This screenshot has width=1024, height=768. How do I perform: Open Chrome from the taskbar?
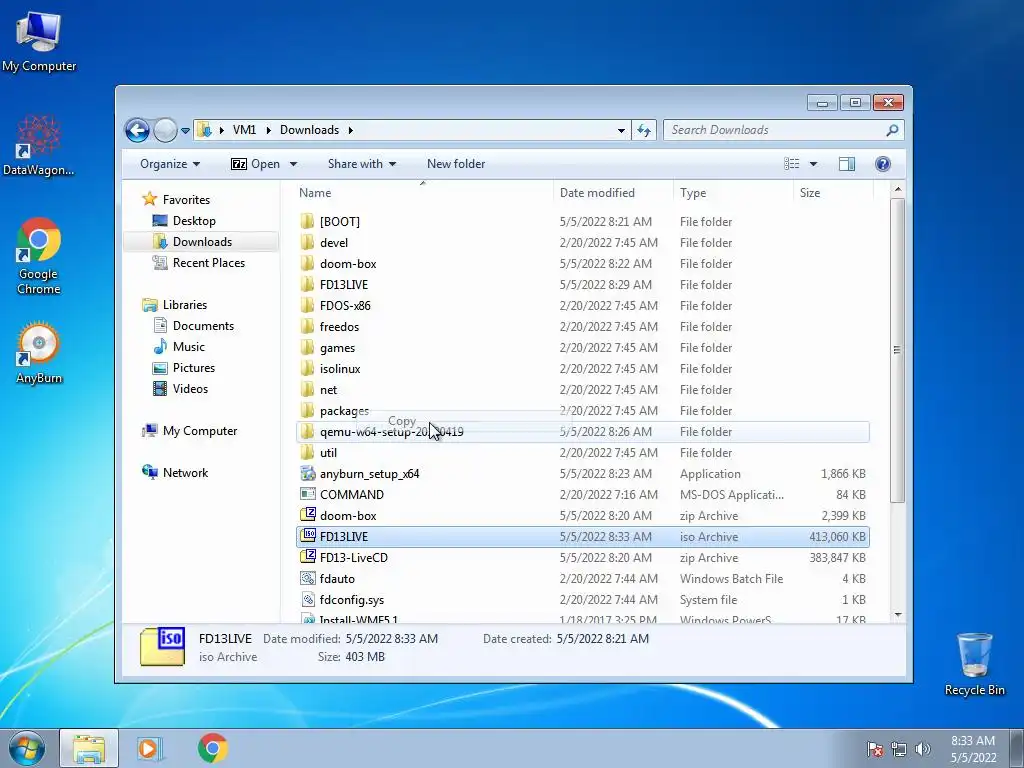(x=213, y=748)
